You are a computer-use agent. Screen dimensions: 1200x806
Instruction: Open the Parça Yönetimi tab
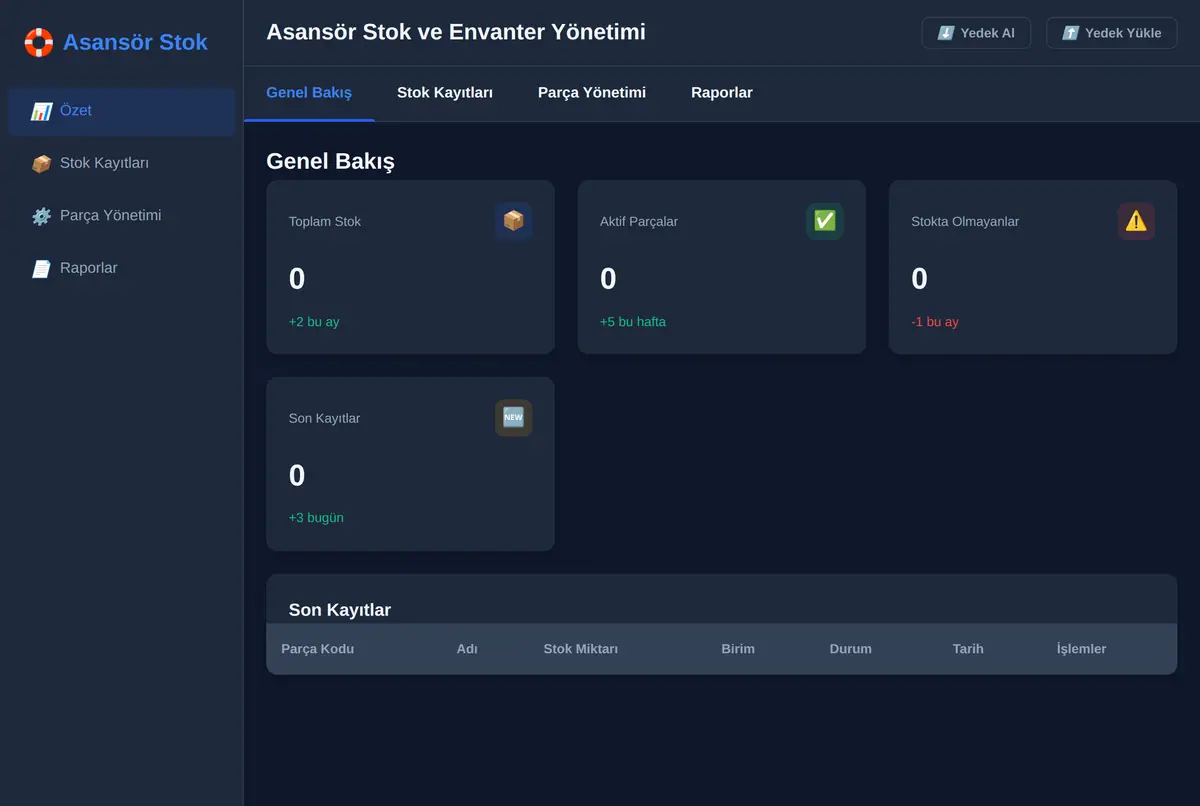pos(592,93)
